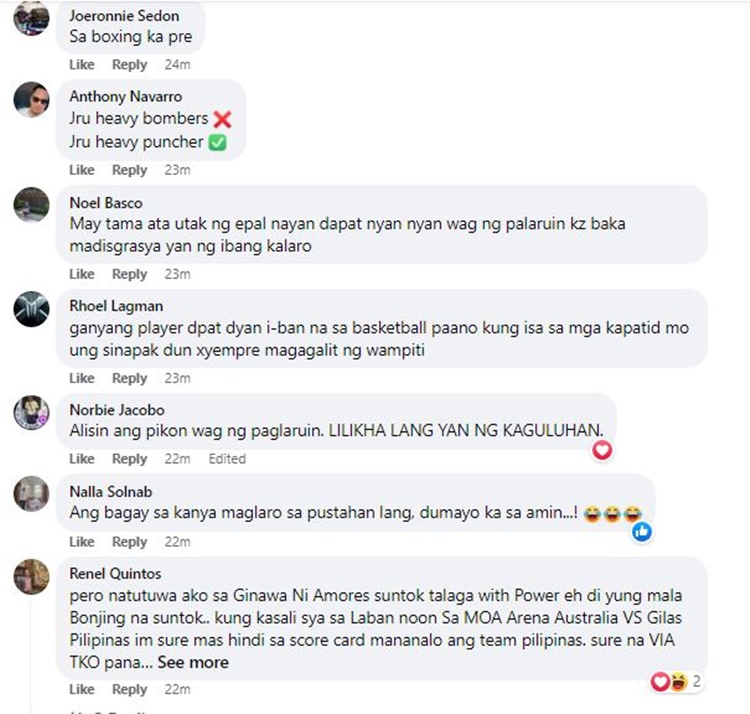Click thumbs-up reaction on Nalla Solnab's comment
Image resolution: width=750 pixels, height=714 pixels.
coord(641,531)
